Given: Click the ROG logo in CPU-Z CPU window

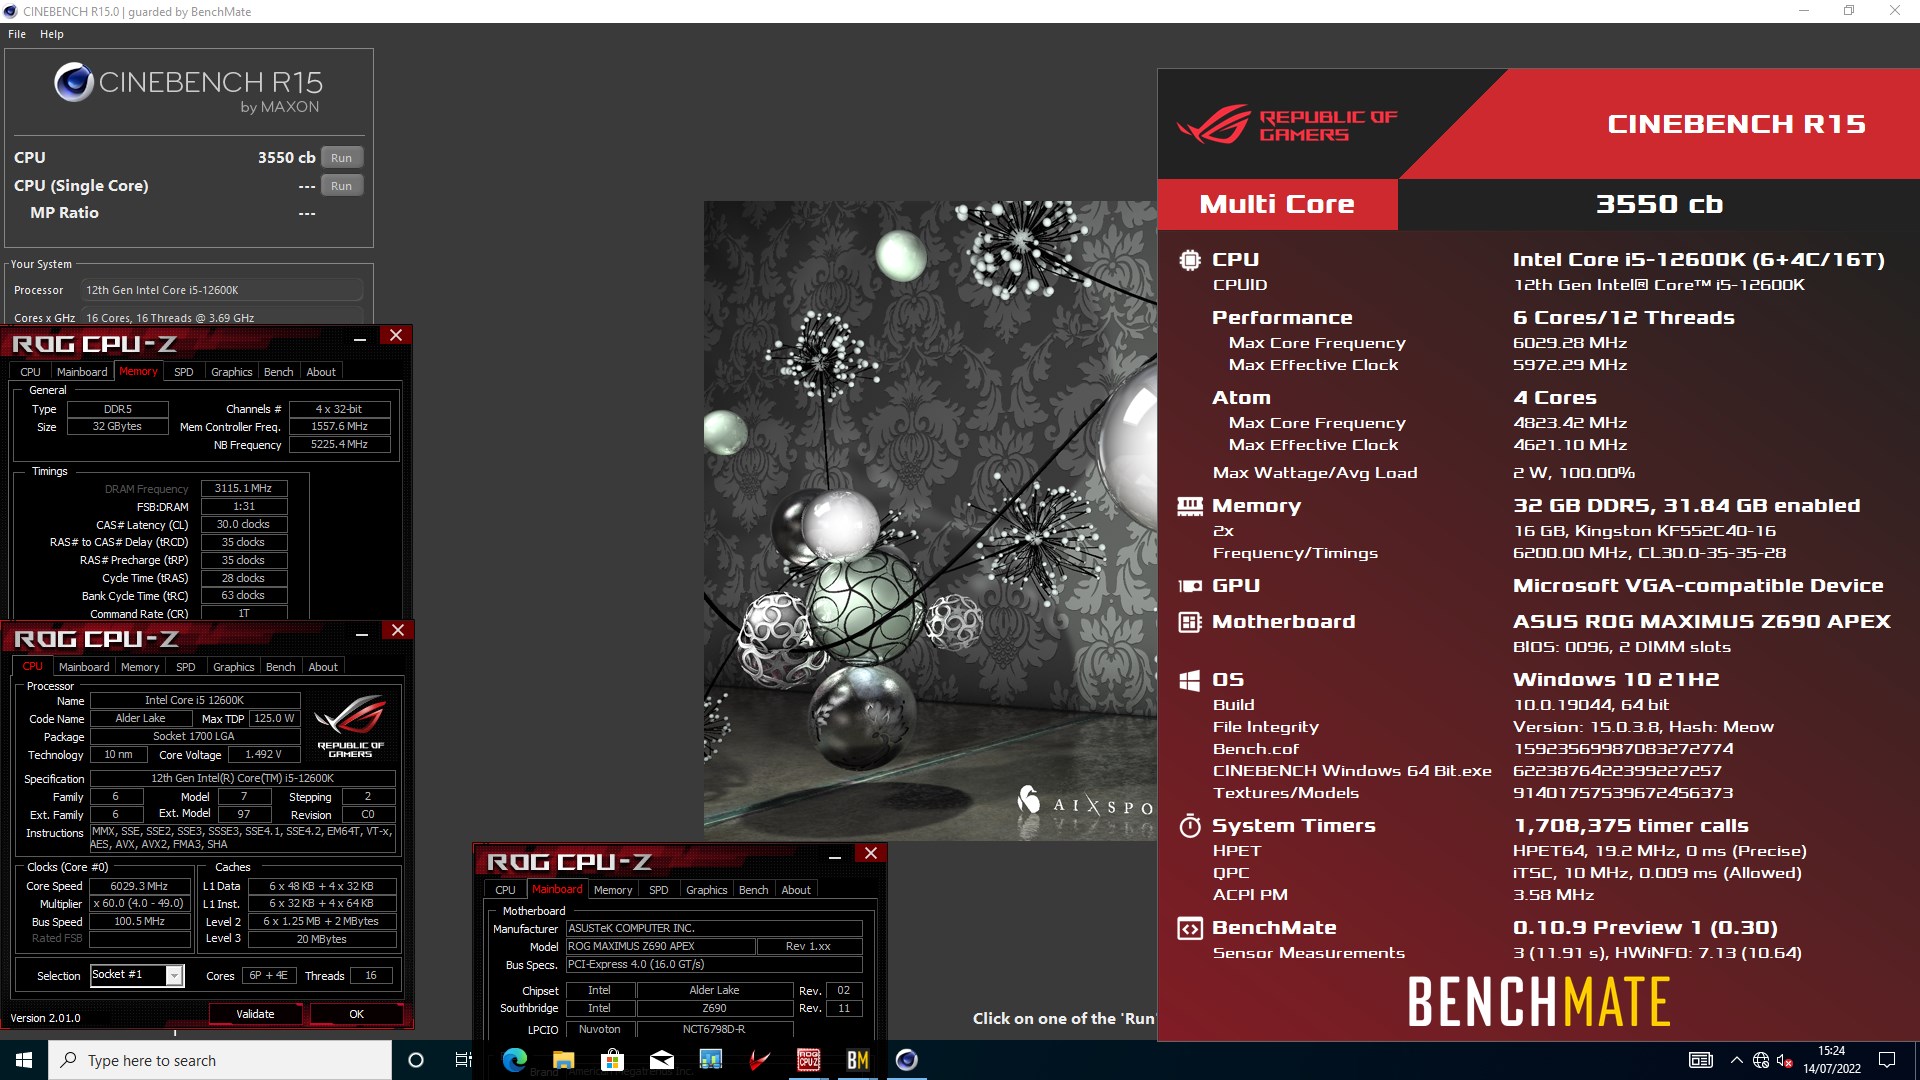Looking at the screenshot, I should 350,725.
